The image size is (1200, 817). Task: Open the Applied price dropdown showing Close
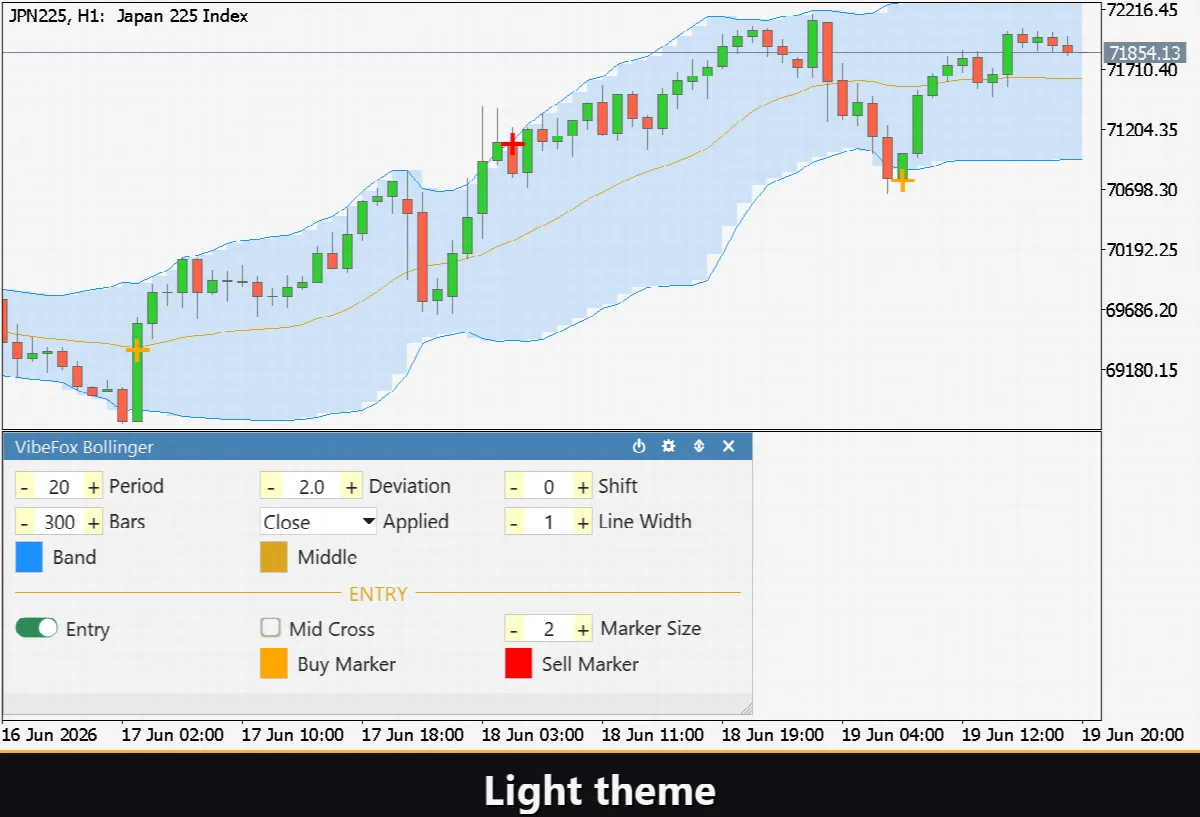(x=319, y=521)
